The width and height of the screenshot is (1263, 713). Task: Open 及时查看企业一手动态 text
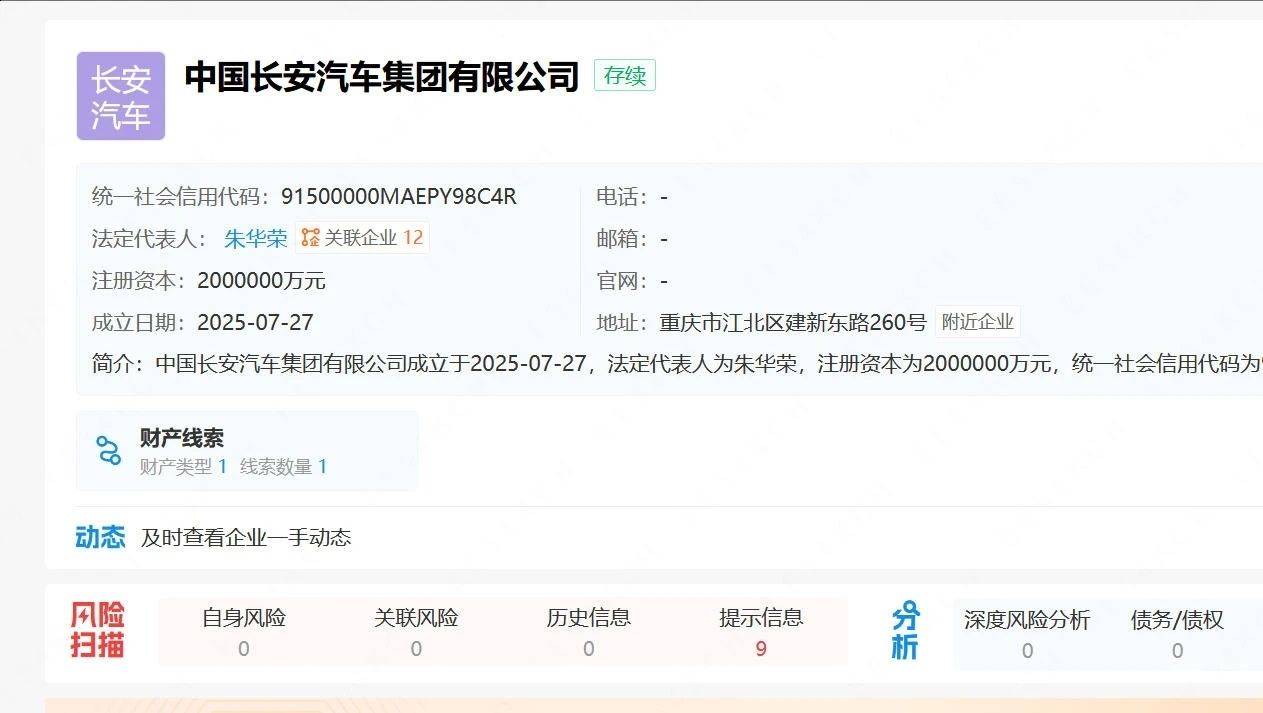coord(246,538)
